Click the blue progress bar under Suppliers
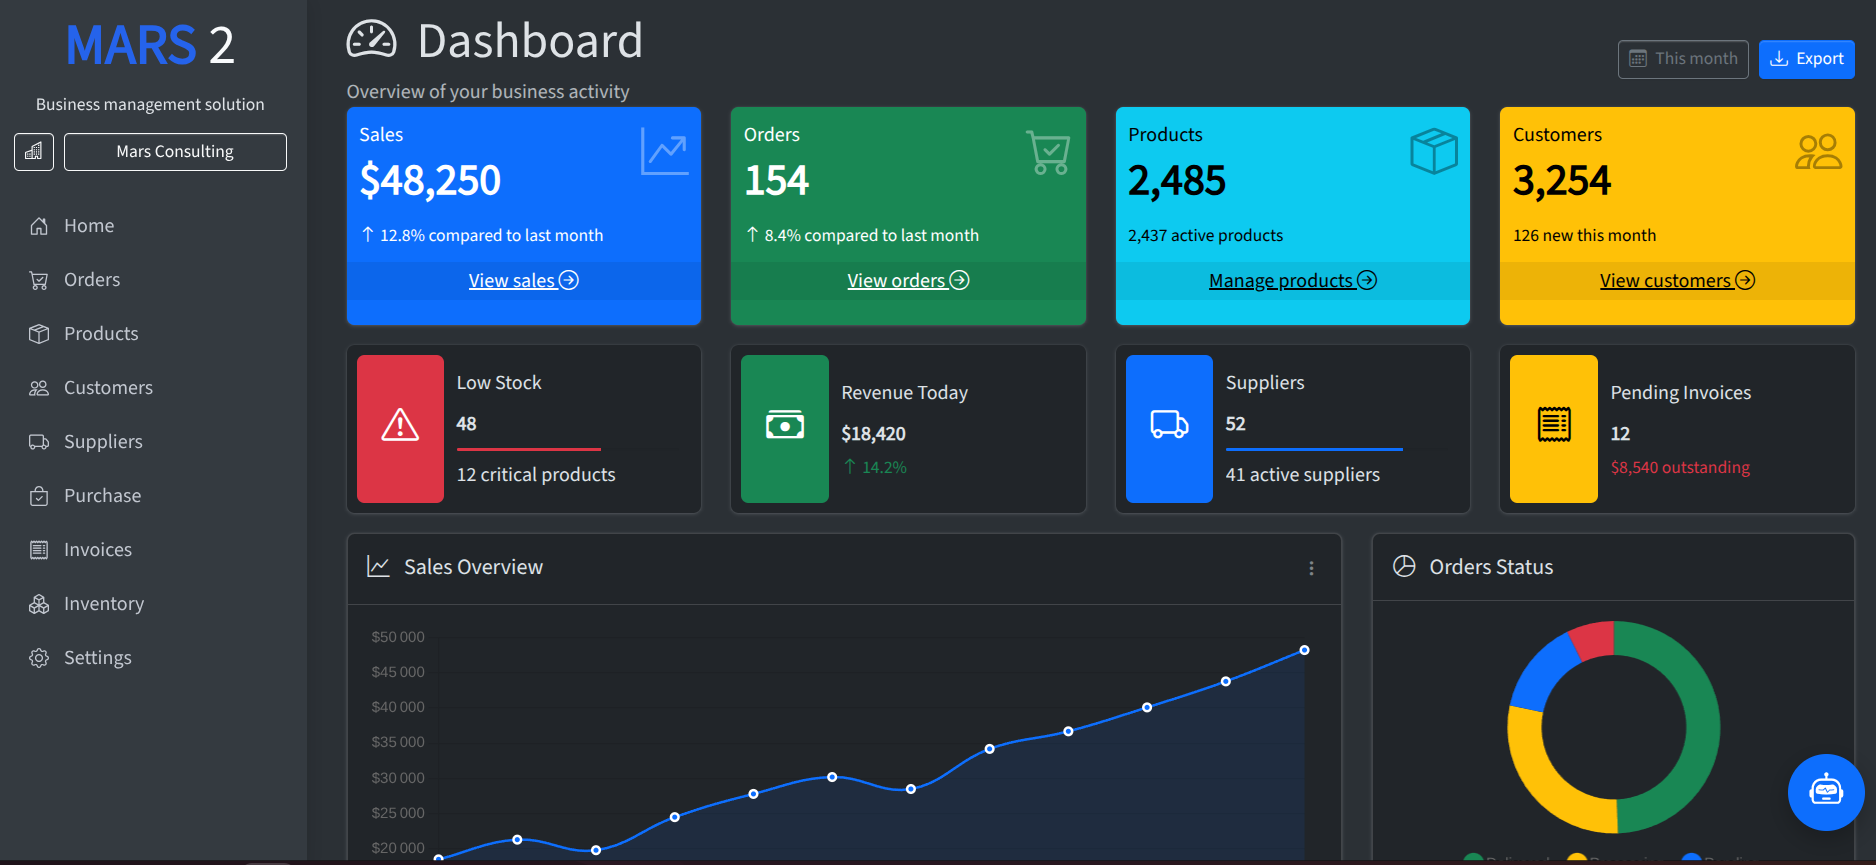The image size is (1876, 865). tap(1314, 450)
